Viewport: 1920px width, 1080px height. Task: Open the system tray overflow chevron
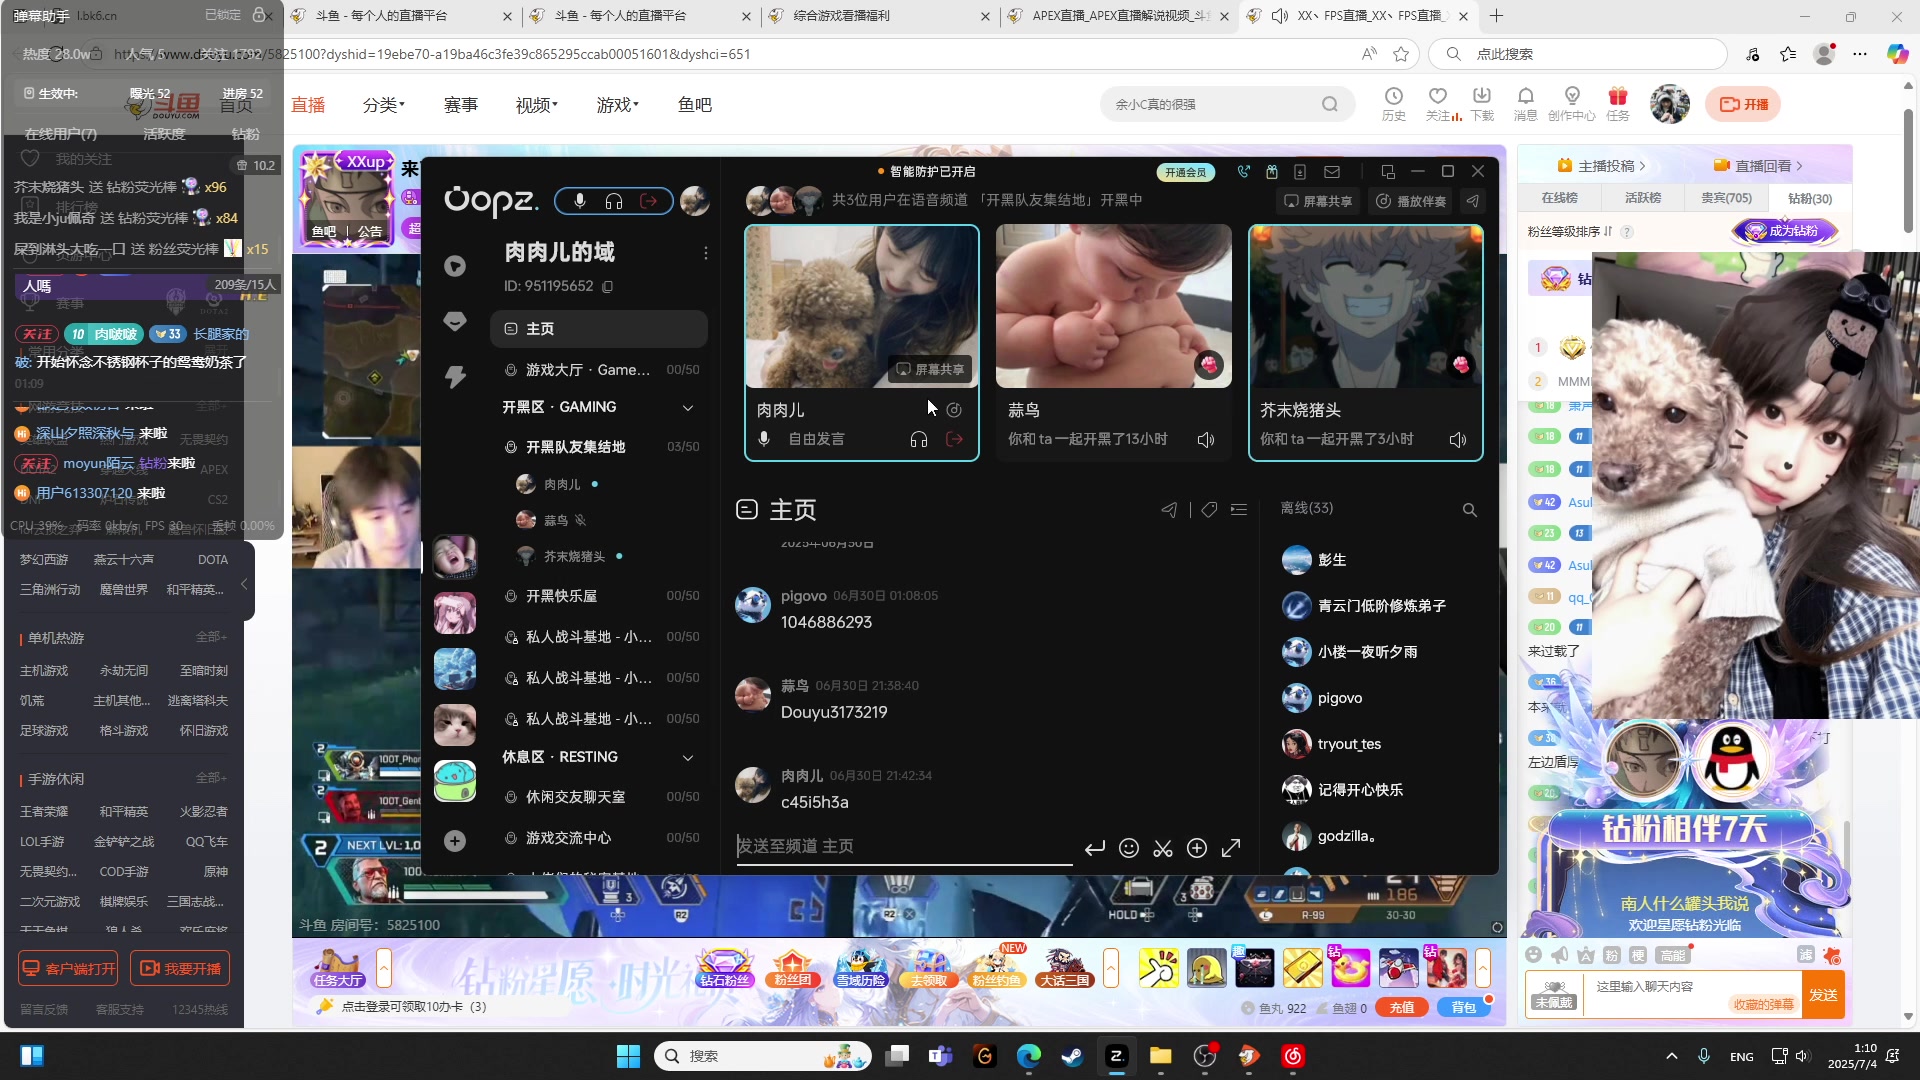click(1671, 1056)
